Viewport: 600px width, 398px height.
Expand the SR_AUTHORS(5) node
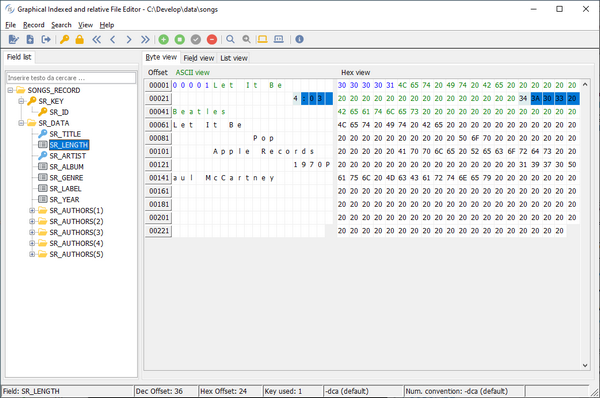tap(32, 254)
